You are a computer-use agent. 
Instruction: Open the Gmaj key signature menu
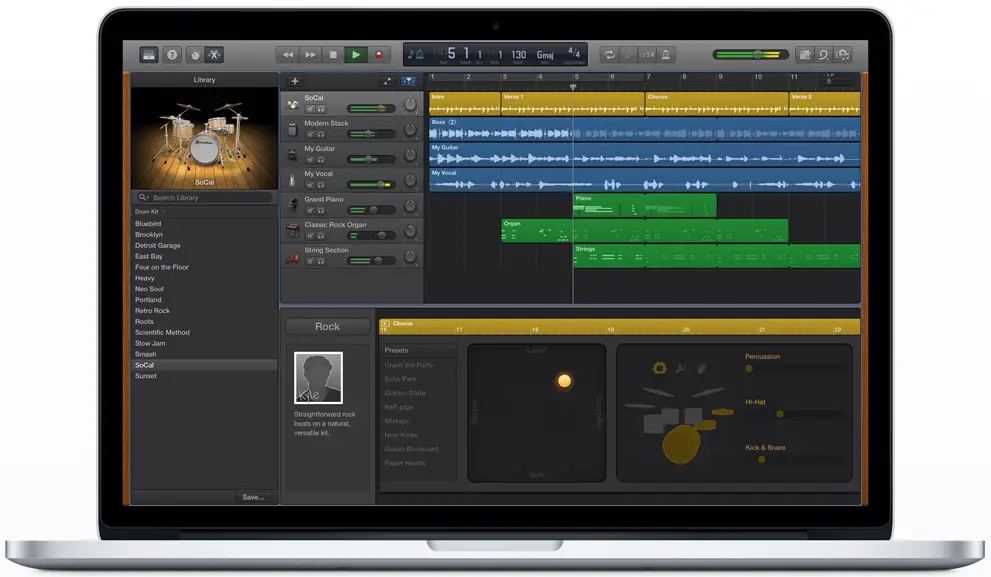tap(545, 55)
